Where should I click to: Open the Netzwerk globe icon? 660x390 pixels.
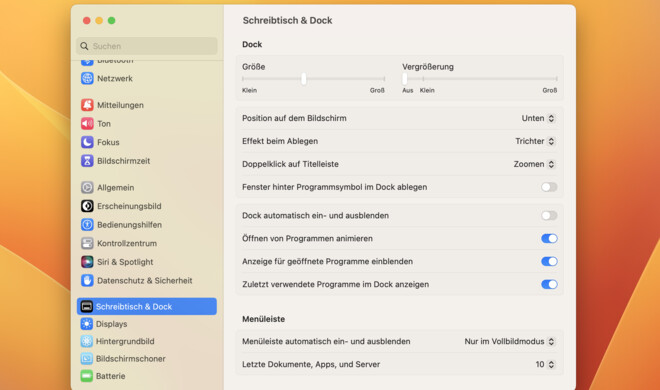[87, 78]
